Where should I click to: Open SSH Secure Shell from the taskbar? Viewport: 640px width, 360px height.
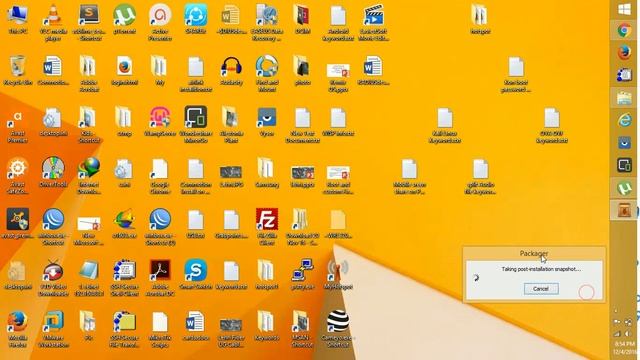point(624,74)
